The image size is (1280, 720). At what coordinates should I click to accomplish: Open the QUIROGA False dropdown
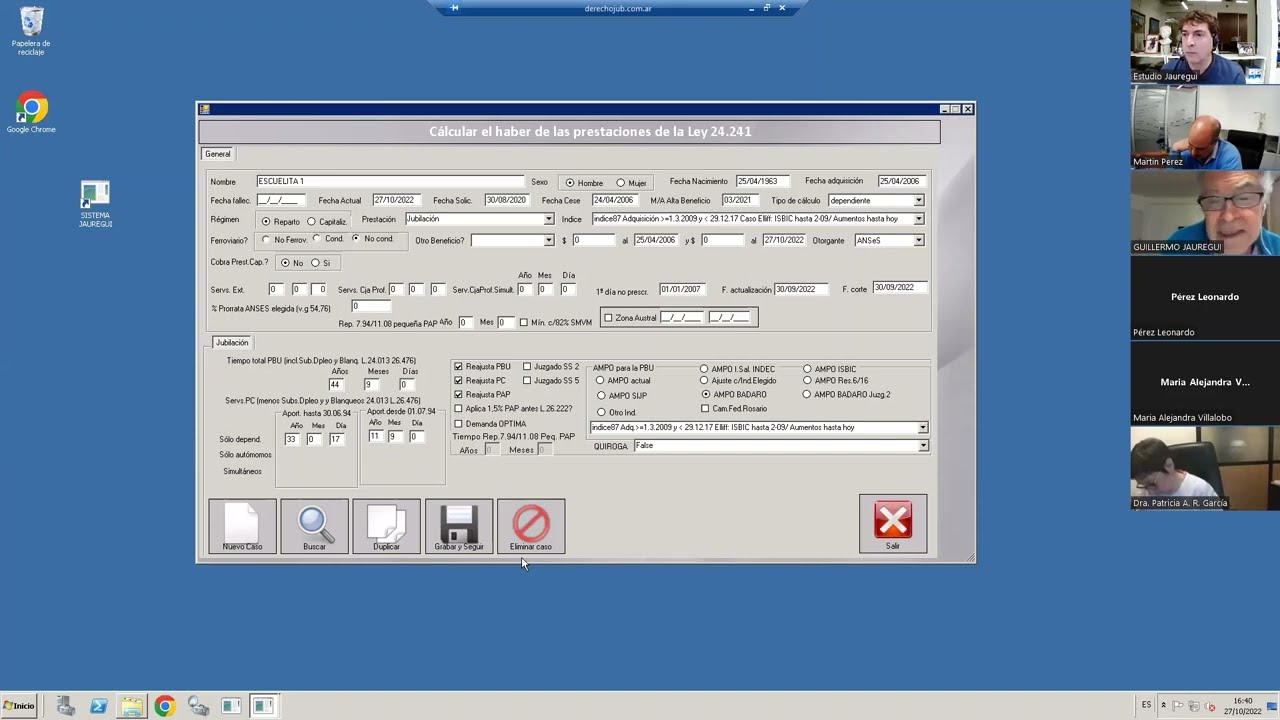click(x=922, y=446)
